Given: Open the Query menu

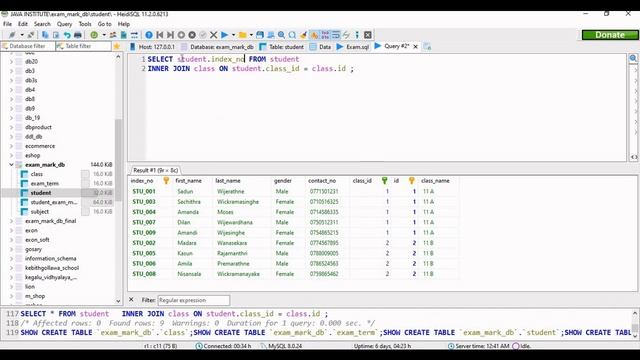Looking at the screenshot, I should (64, 24).
